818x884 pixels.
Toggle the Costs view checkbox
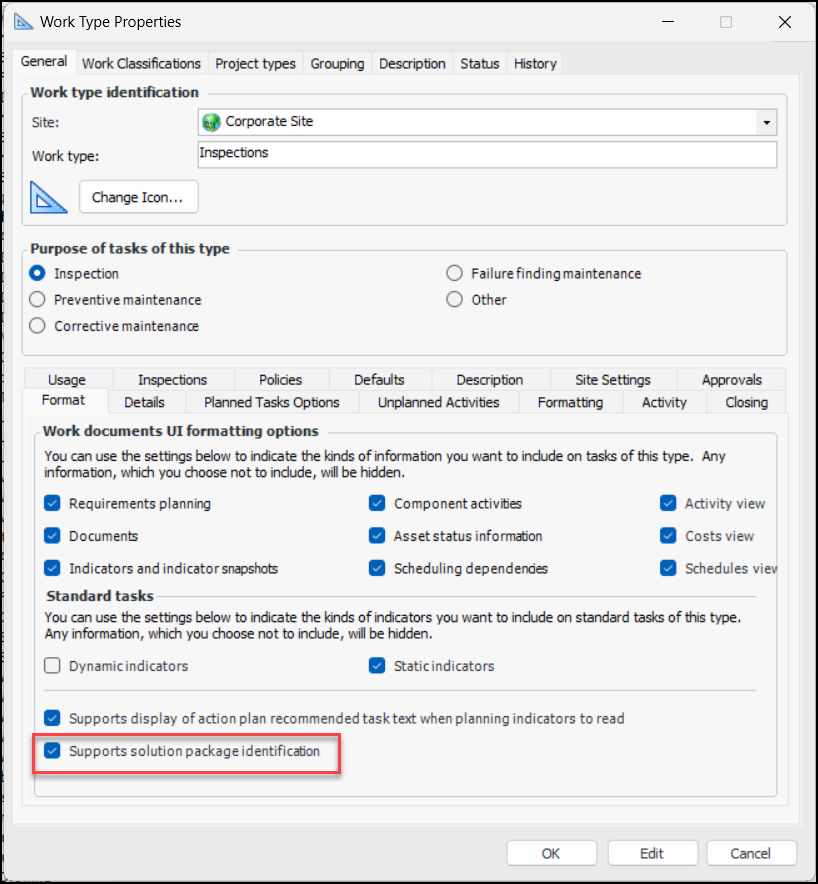pos(668,536)
